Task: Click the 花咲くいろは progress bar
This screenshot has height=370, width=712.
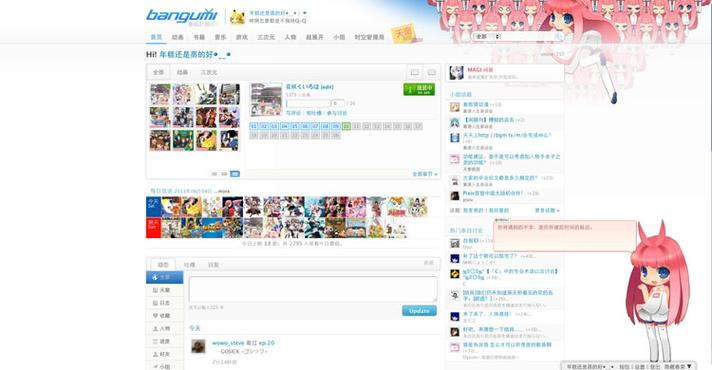Action: [308, 104]
